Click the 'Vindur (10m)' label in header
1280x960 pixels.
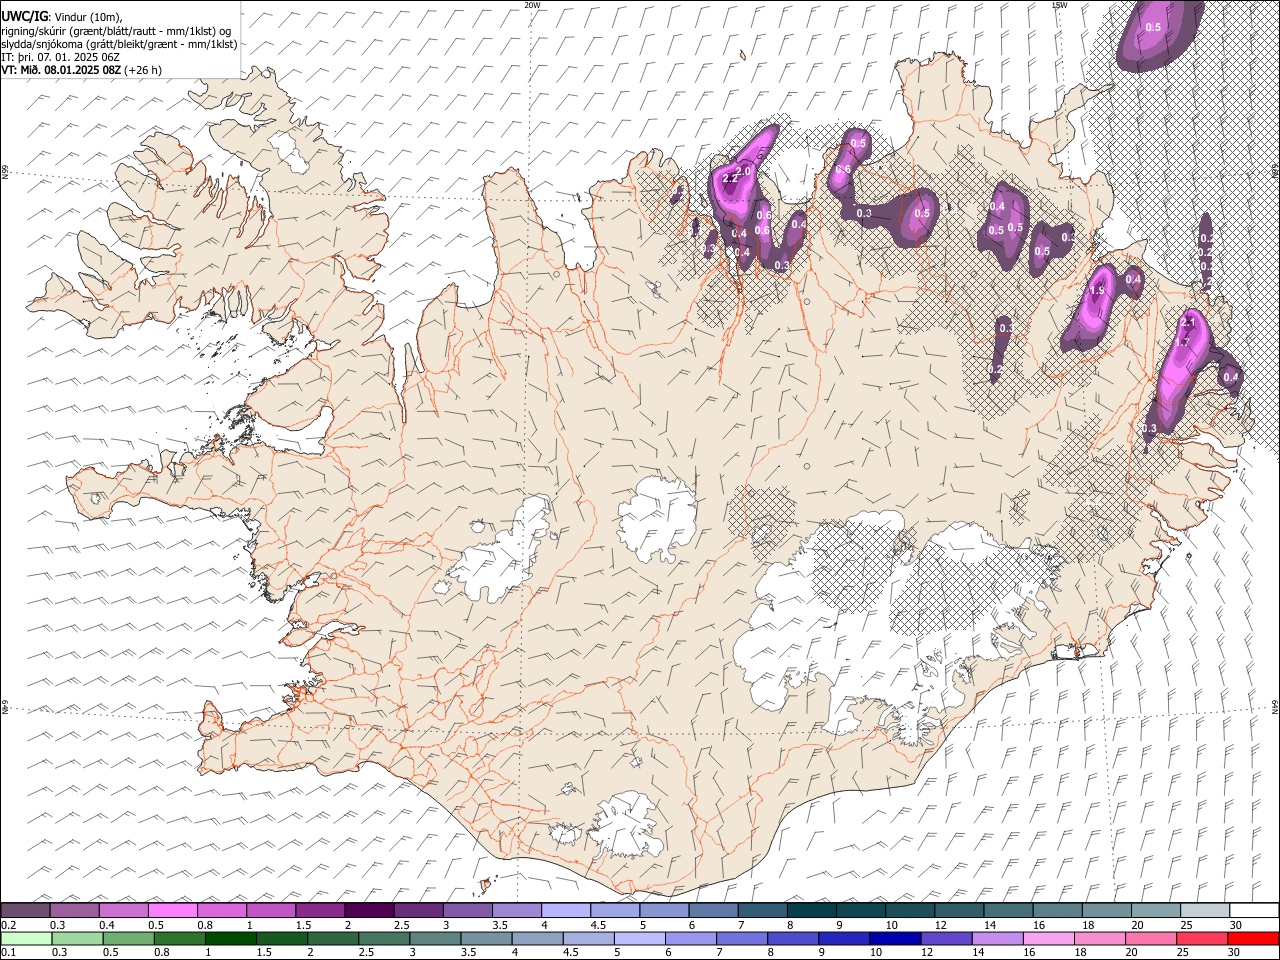(87, 17)
